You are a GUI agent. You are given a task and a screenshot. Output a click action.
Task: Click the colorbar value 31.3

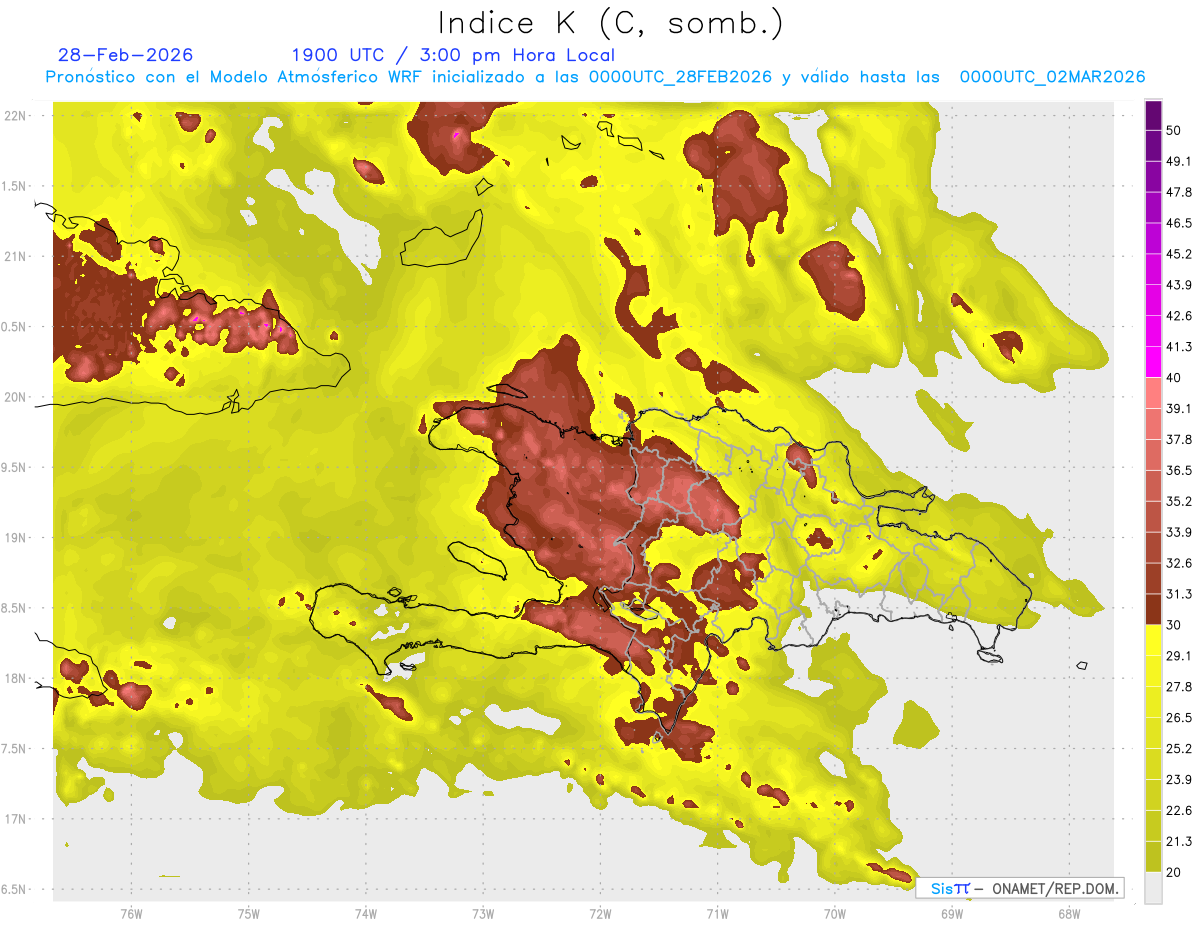pos(1180,594)
